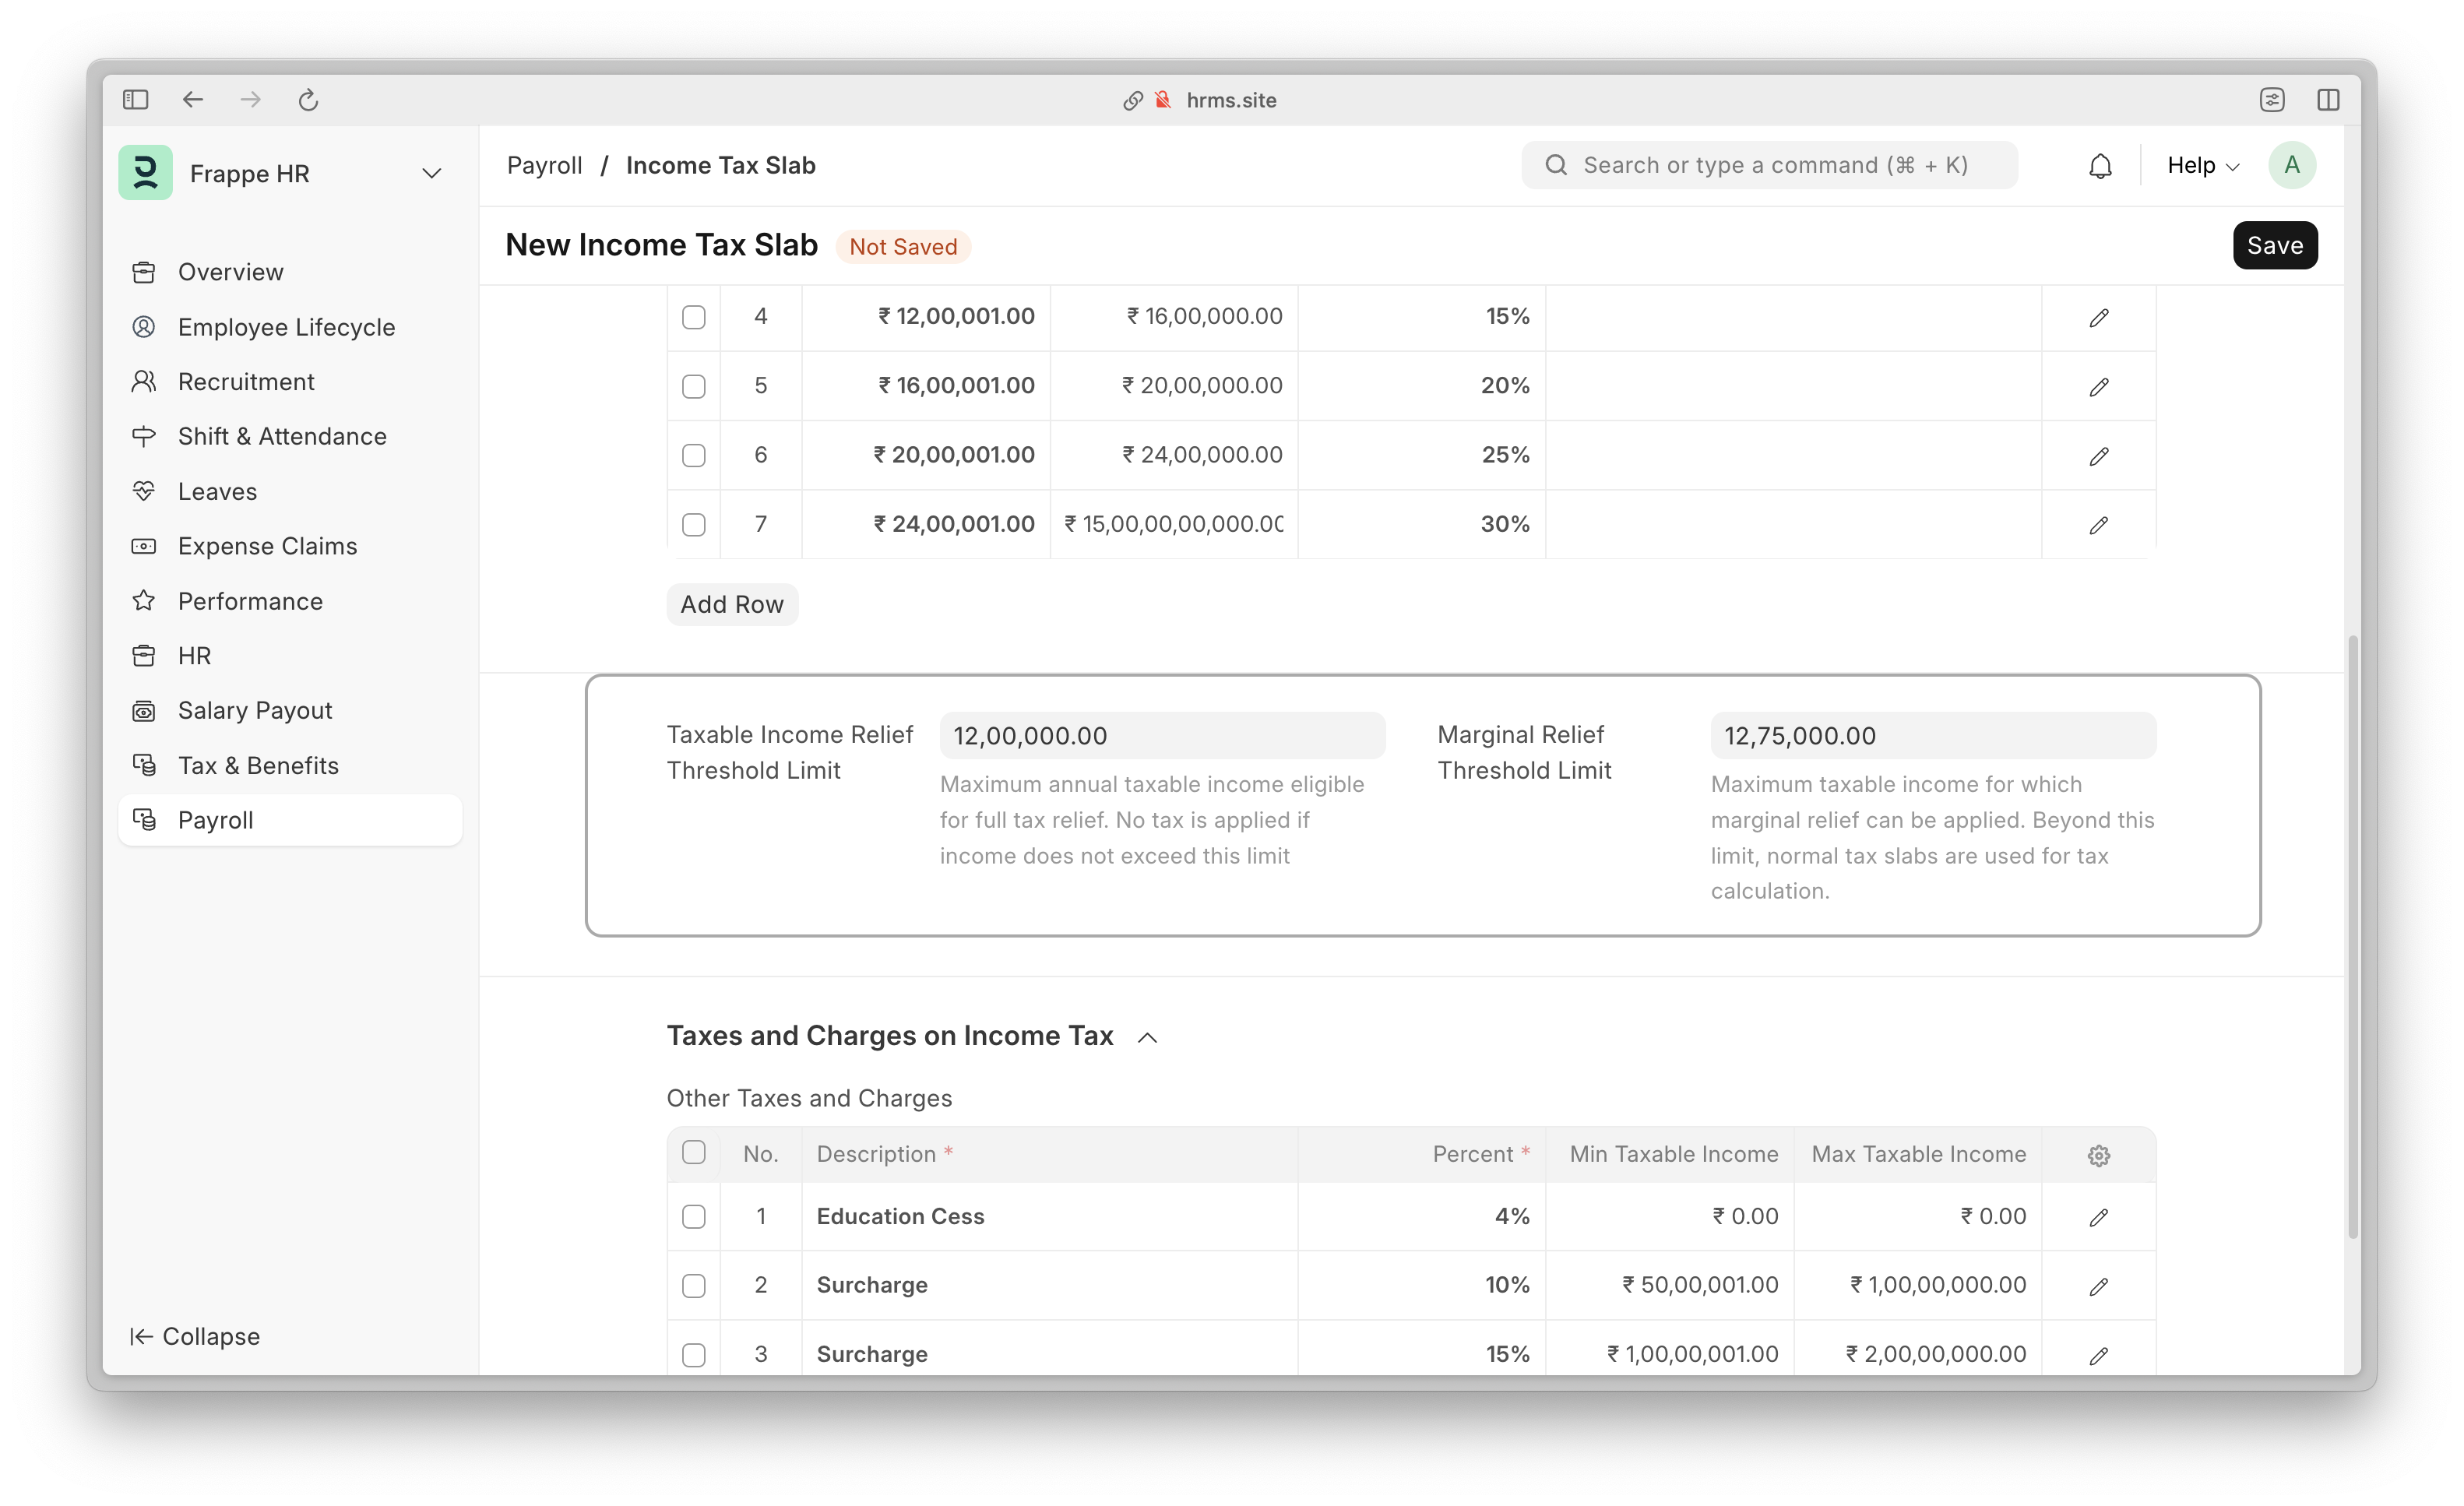Reload page with browser refresh icon

[308, 100]
